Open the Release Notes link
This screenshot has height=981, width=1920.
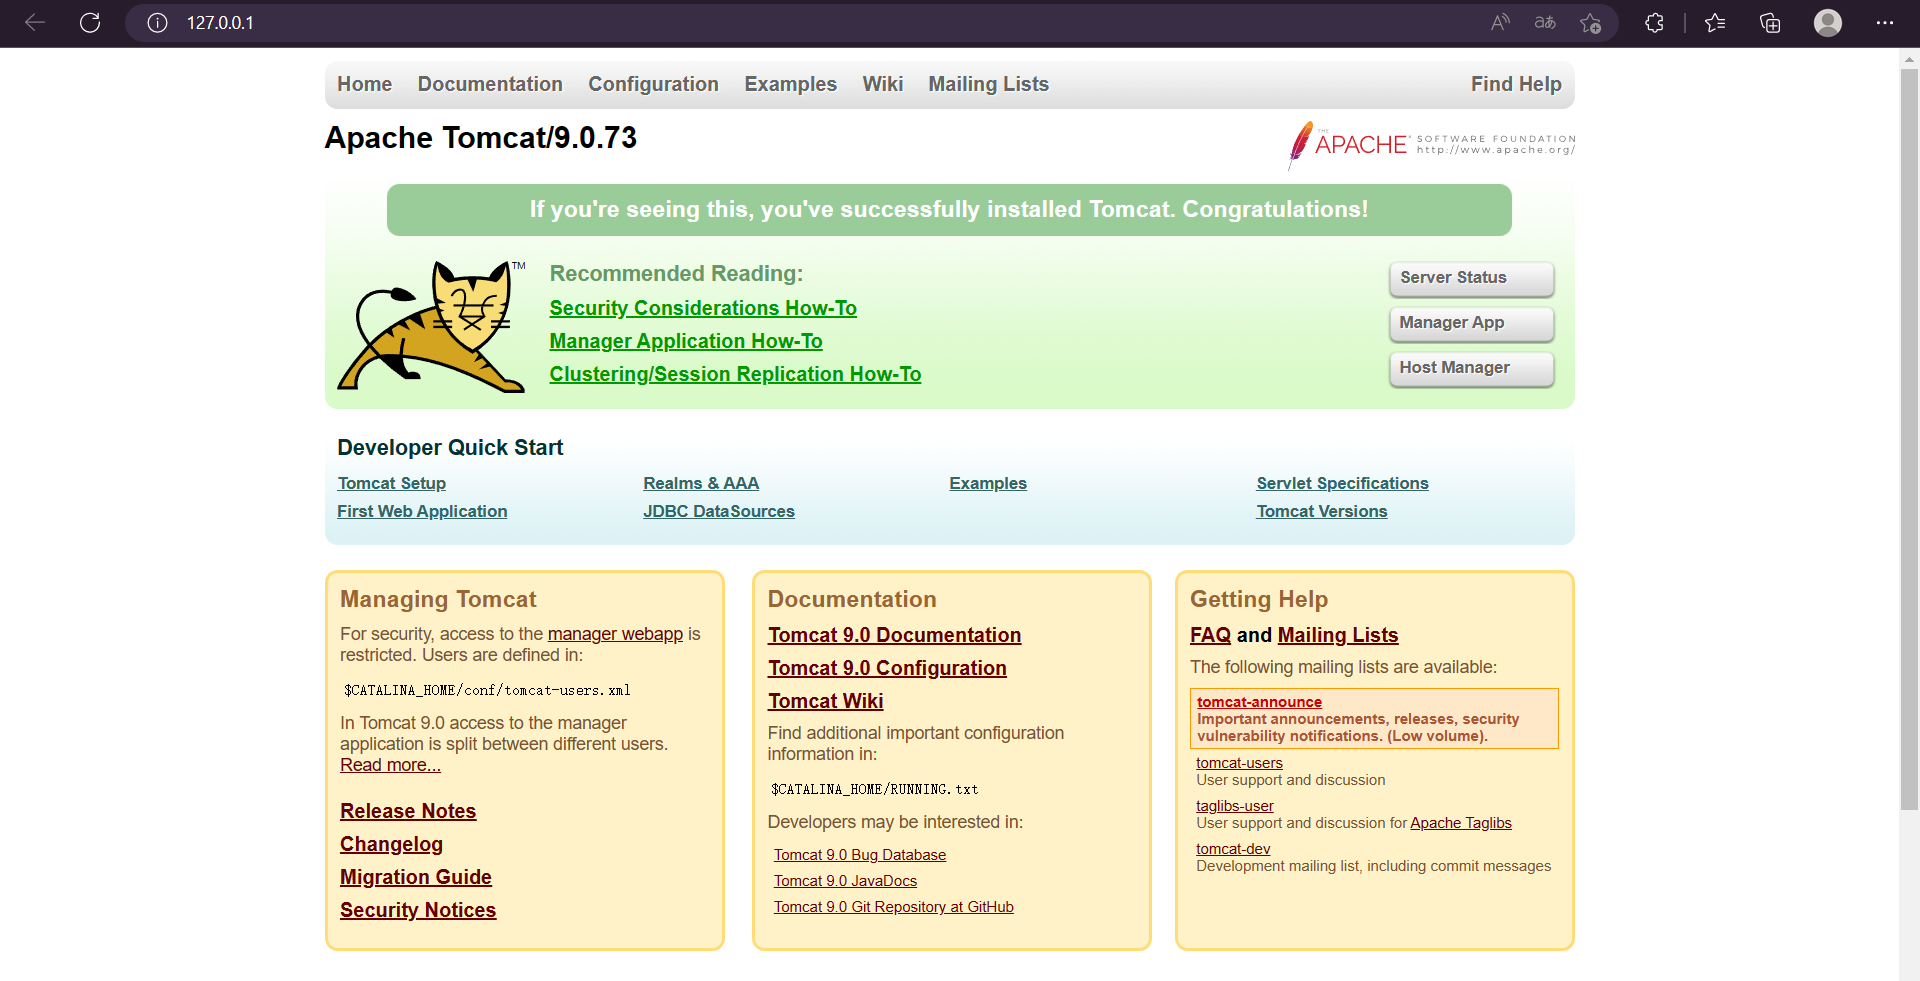tap(408, 811)
